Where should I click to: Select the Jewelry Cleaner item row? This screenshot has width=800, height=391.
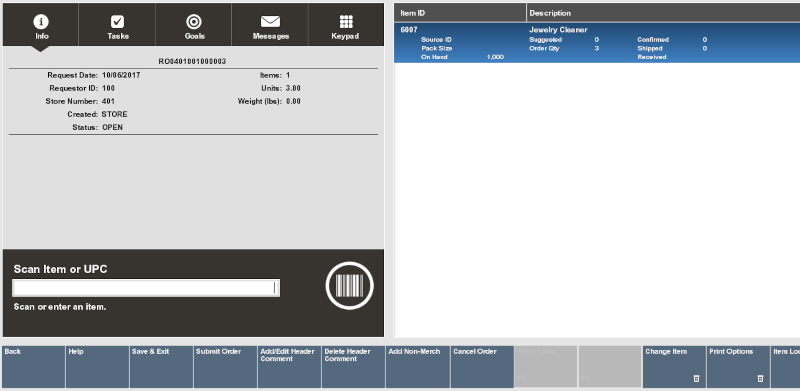point(597,43)
